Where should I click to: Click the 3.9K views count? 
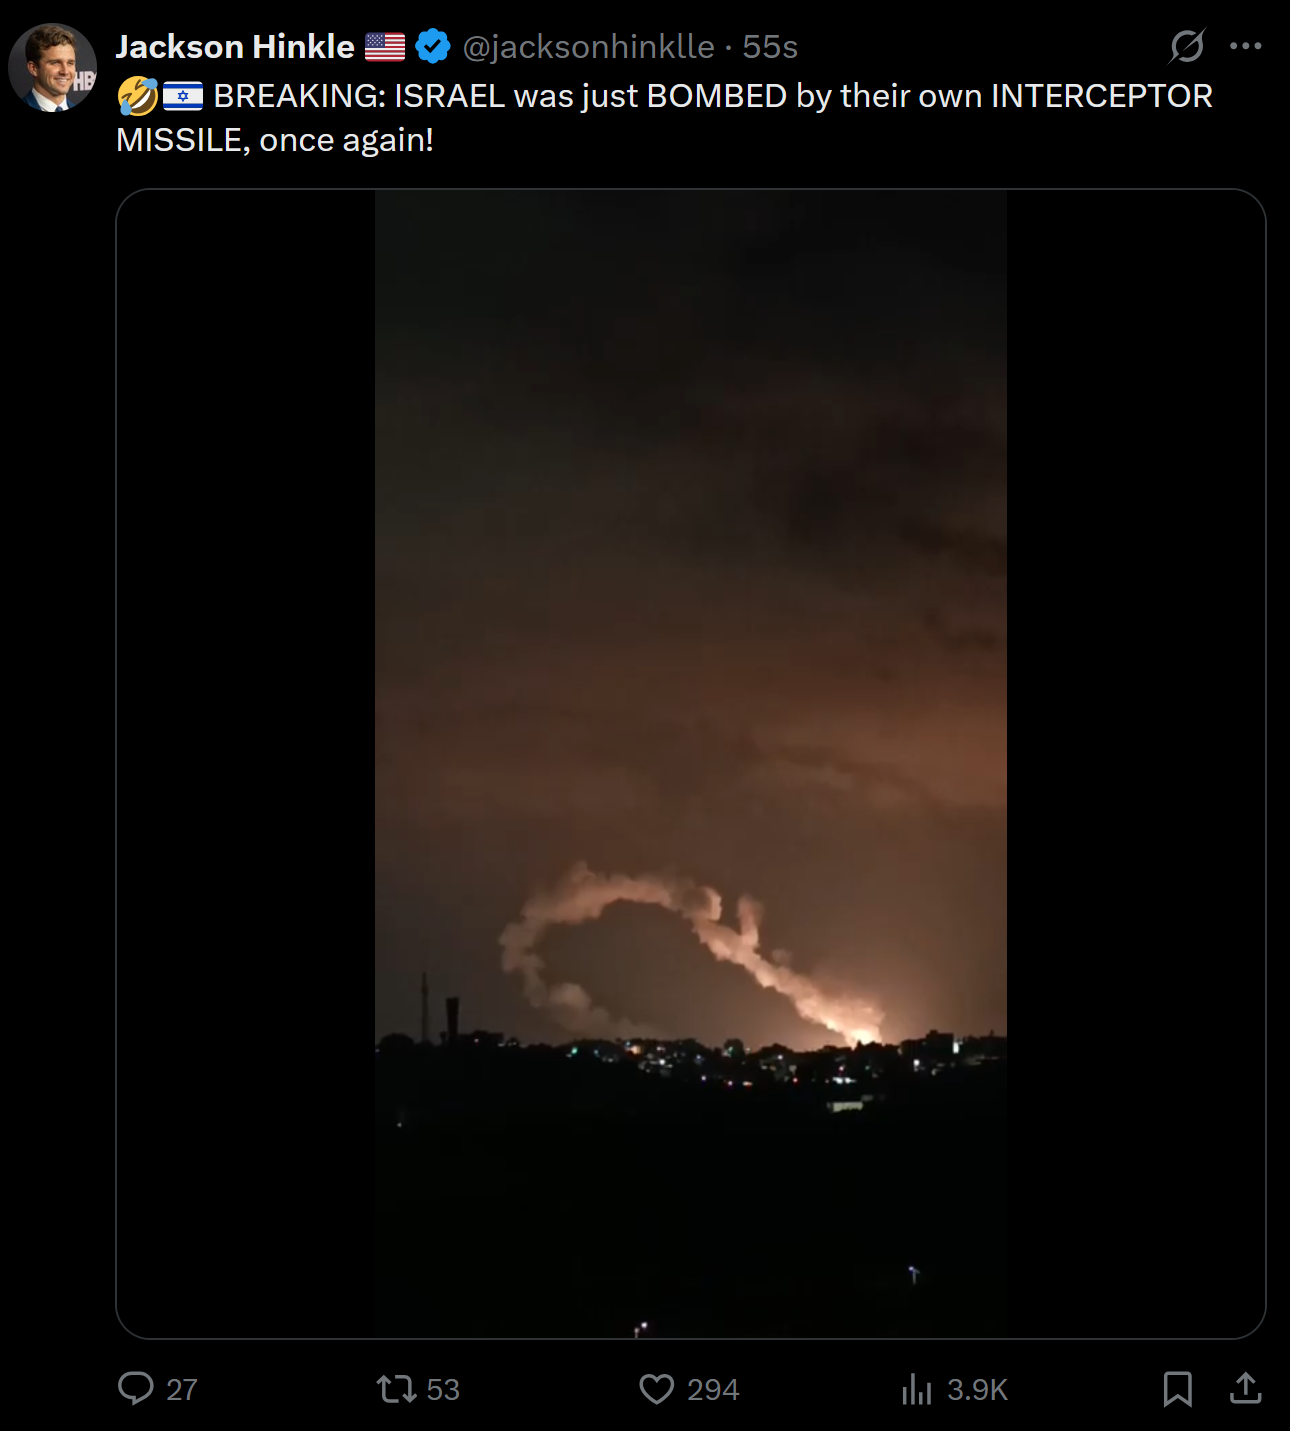point(977,1389)
